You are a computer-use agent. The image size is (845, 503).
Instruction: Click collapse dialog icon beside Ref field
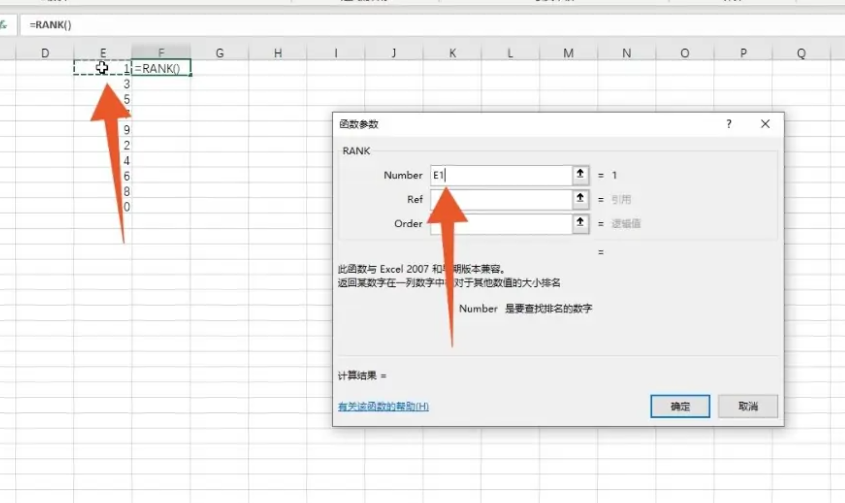580,199
